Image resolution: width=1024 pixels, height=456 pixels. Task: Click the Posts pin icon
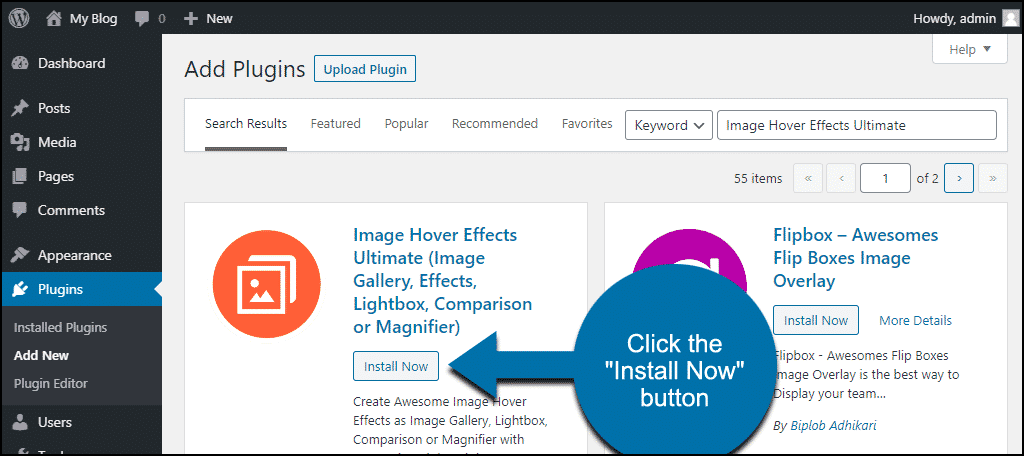pyautogui.click(x=21, y=108)
